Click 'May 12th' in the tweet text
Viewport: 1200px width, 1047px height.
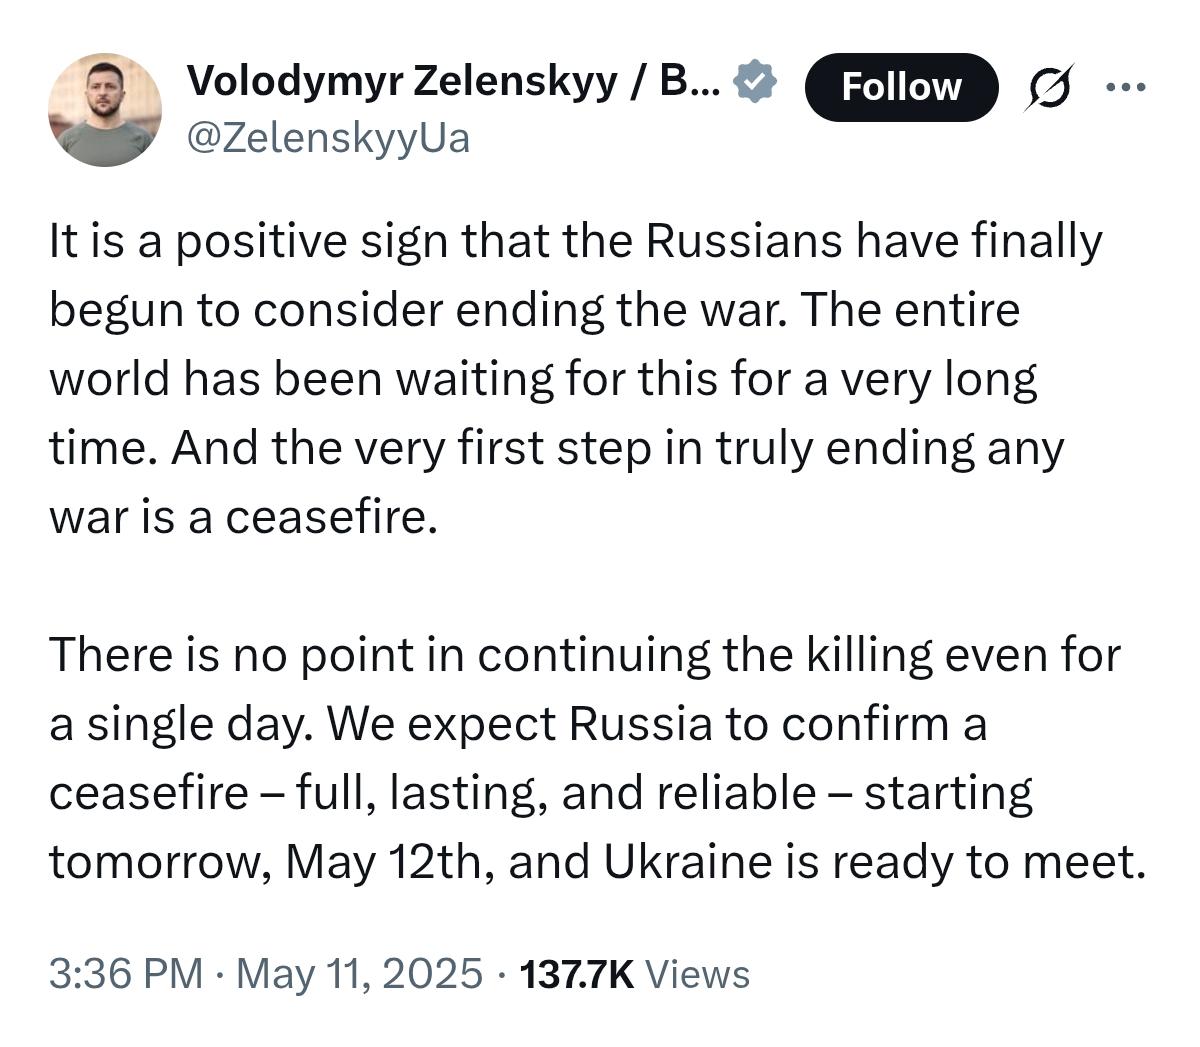point(383,862)
